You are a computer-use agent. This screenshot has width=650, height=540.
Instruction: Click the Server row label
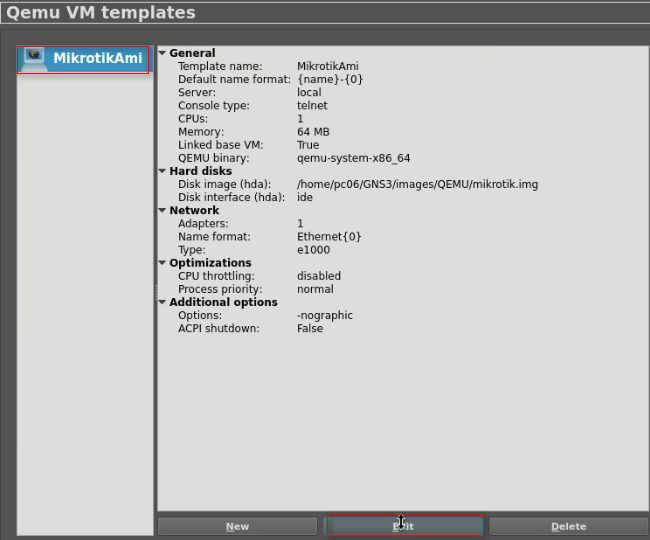(x=197, y=92)
